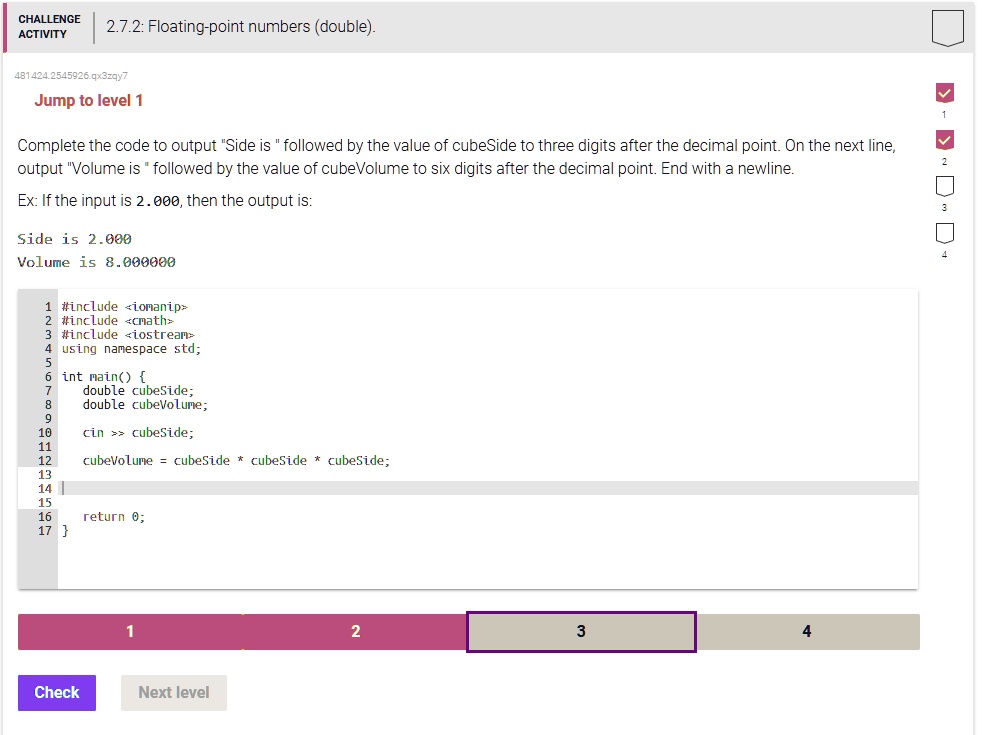Screen dimensions: 985x735
Task: Click the activity ID '481424.2545926.qx3zqy7'
Action: 71,75
